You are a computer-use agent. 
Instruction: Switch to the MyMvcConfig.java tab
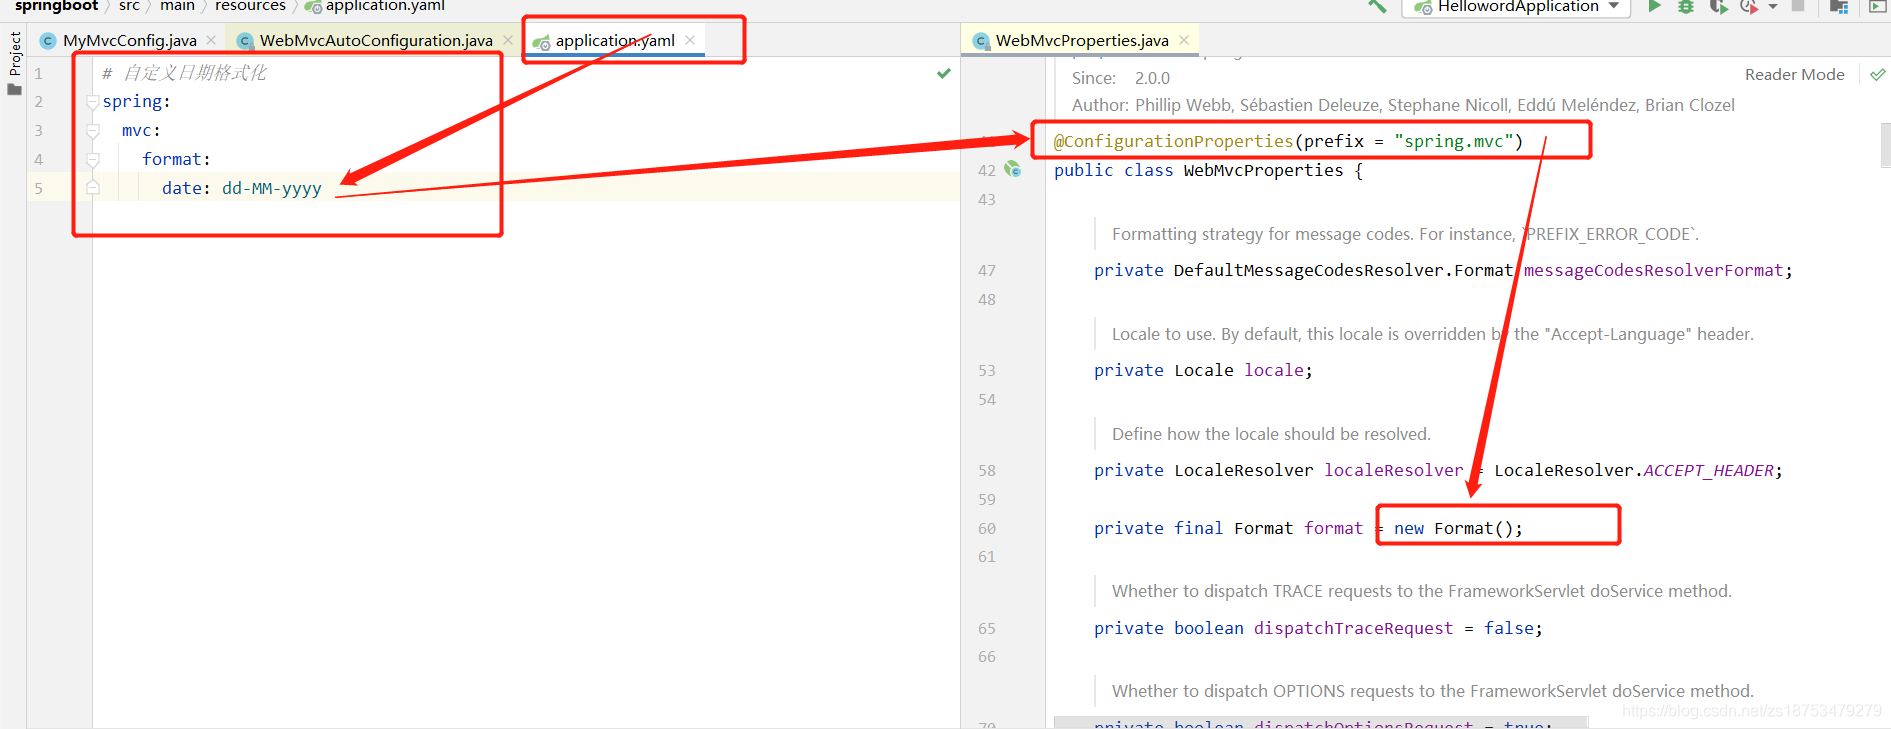129,41
